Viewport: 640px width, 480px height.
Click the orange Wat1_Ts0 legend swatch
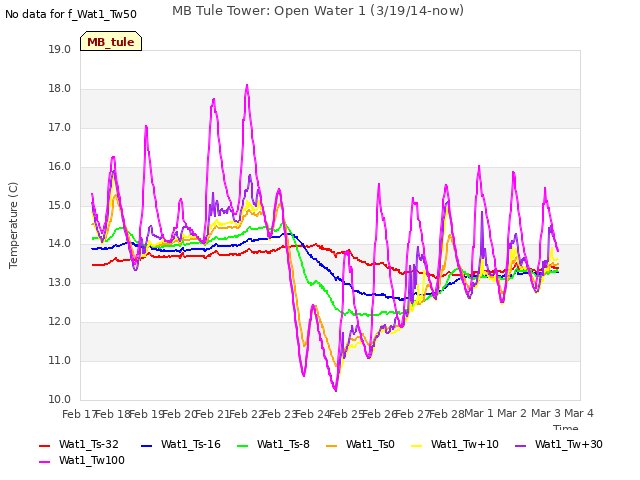click(331, 445)
